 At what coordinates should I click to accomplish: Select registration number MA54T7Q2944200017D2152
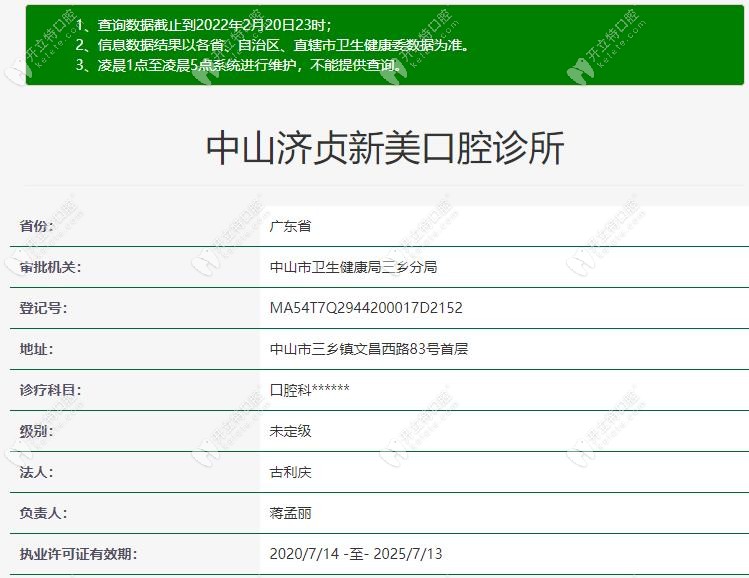[366, 308]
